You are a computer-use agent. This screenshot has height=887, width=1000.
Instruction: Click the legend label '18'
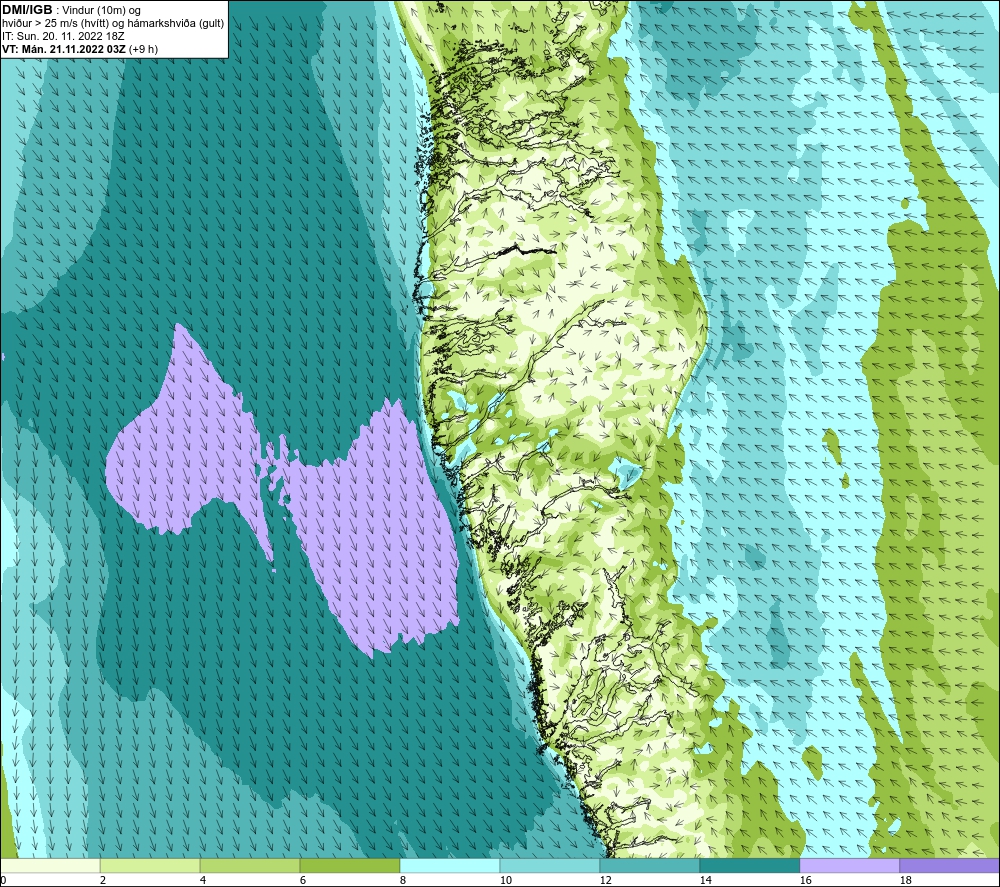(x=905, y=880)
